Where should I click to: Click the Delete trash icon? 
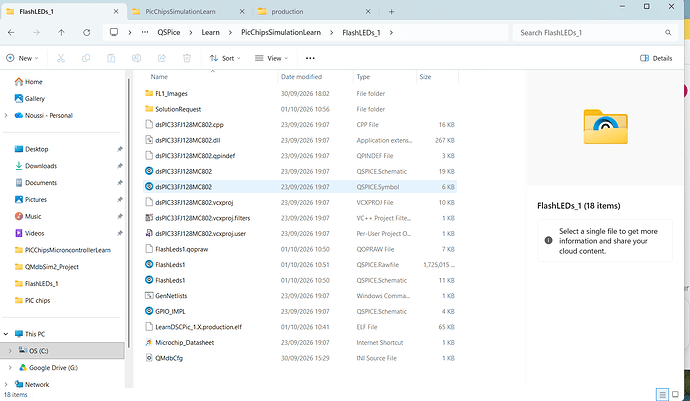coord(187,58)
